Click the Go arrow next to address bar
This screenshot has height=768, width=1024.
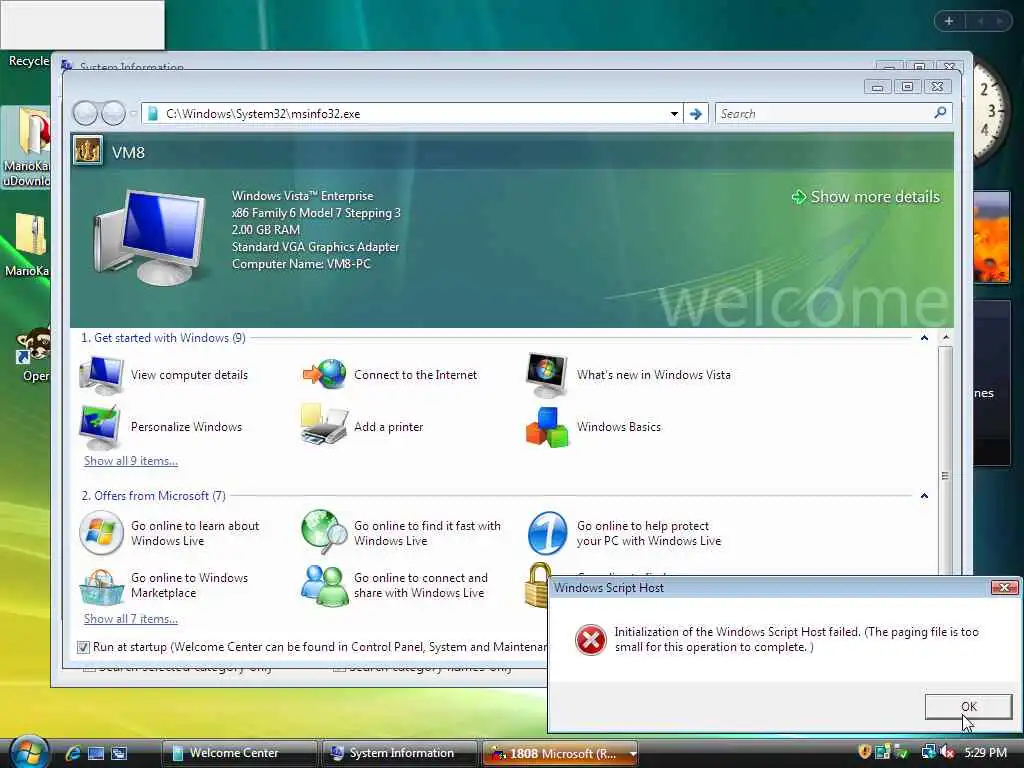click(696, 114)
